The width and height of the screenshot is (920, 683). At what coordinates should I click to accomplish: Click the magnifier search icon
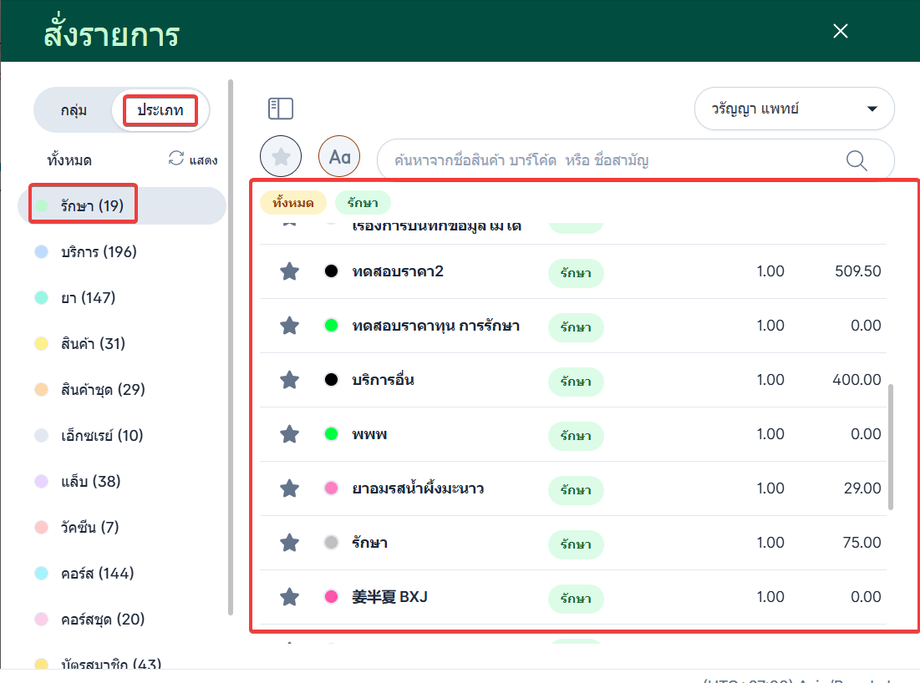857,160
